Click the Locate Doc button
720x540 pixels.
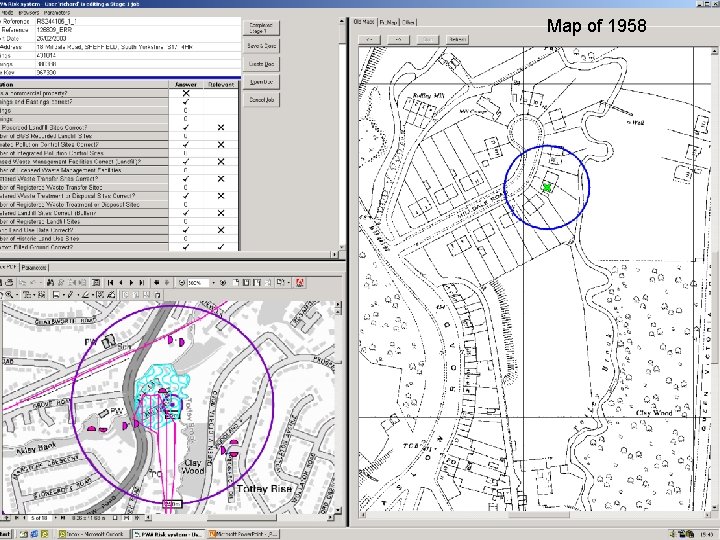coord(261,64)
